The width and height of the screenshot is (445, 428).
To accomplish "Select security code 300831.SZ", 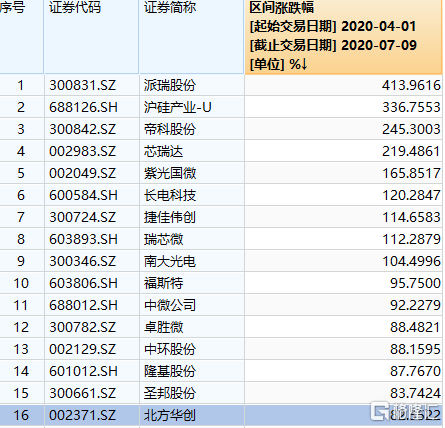I will coord(83,85).
